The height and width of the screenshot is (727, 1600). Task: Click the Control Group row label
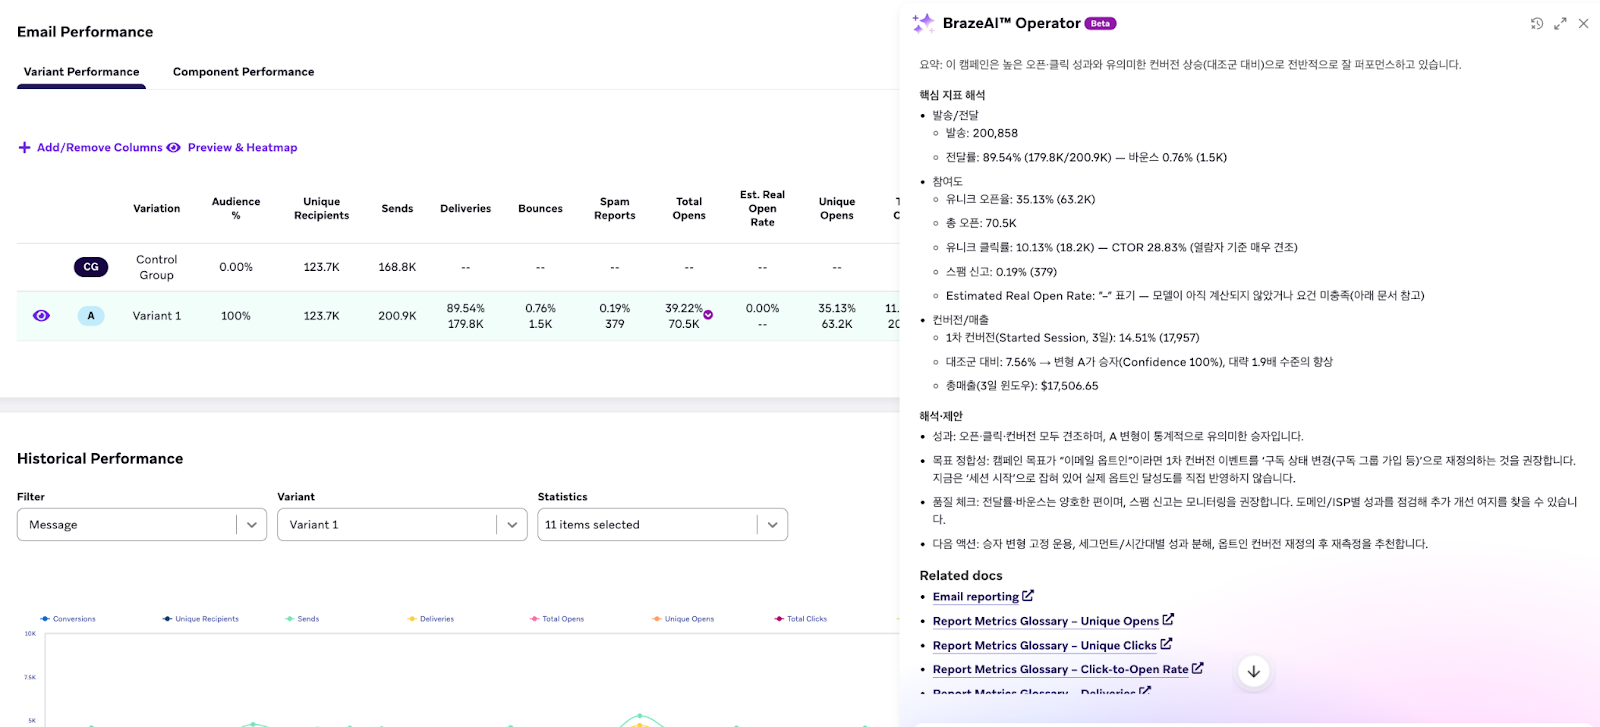(x=157, y=267)
